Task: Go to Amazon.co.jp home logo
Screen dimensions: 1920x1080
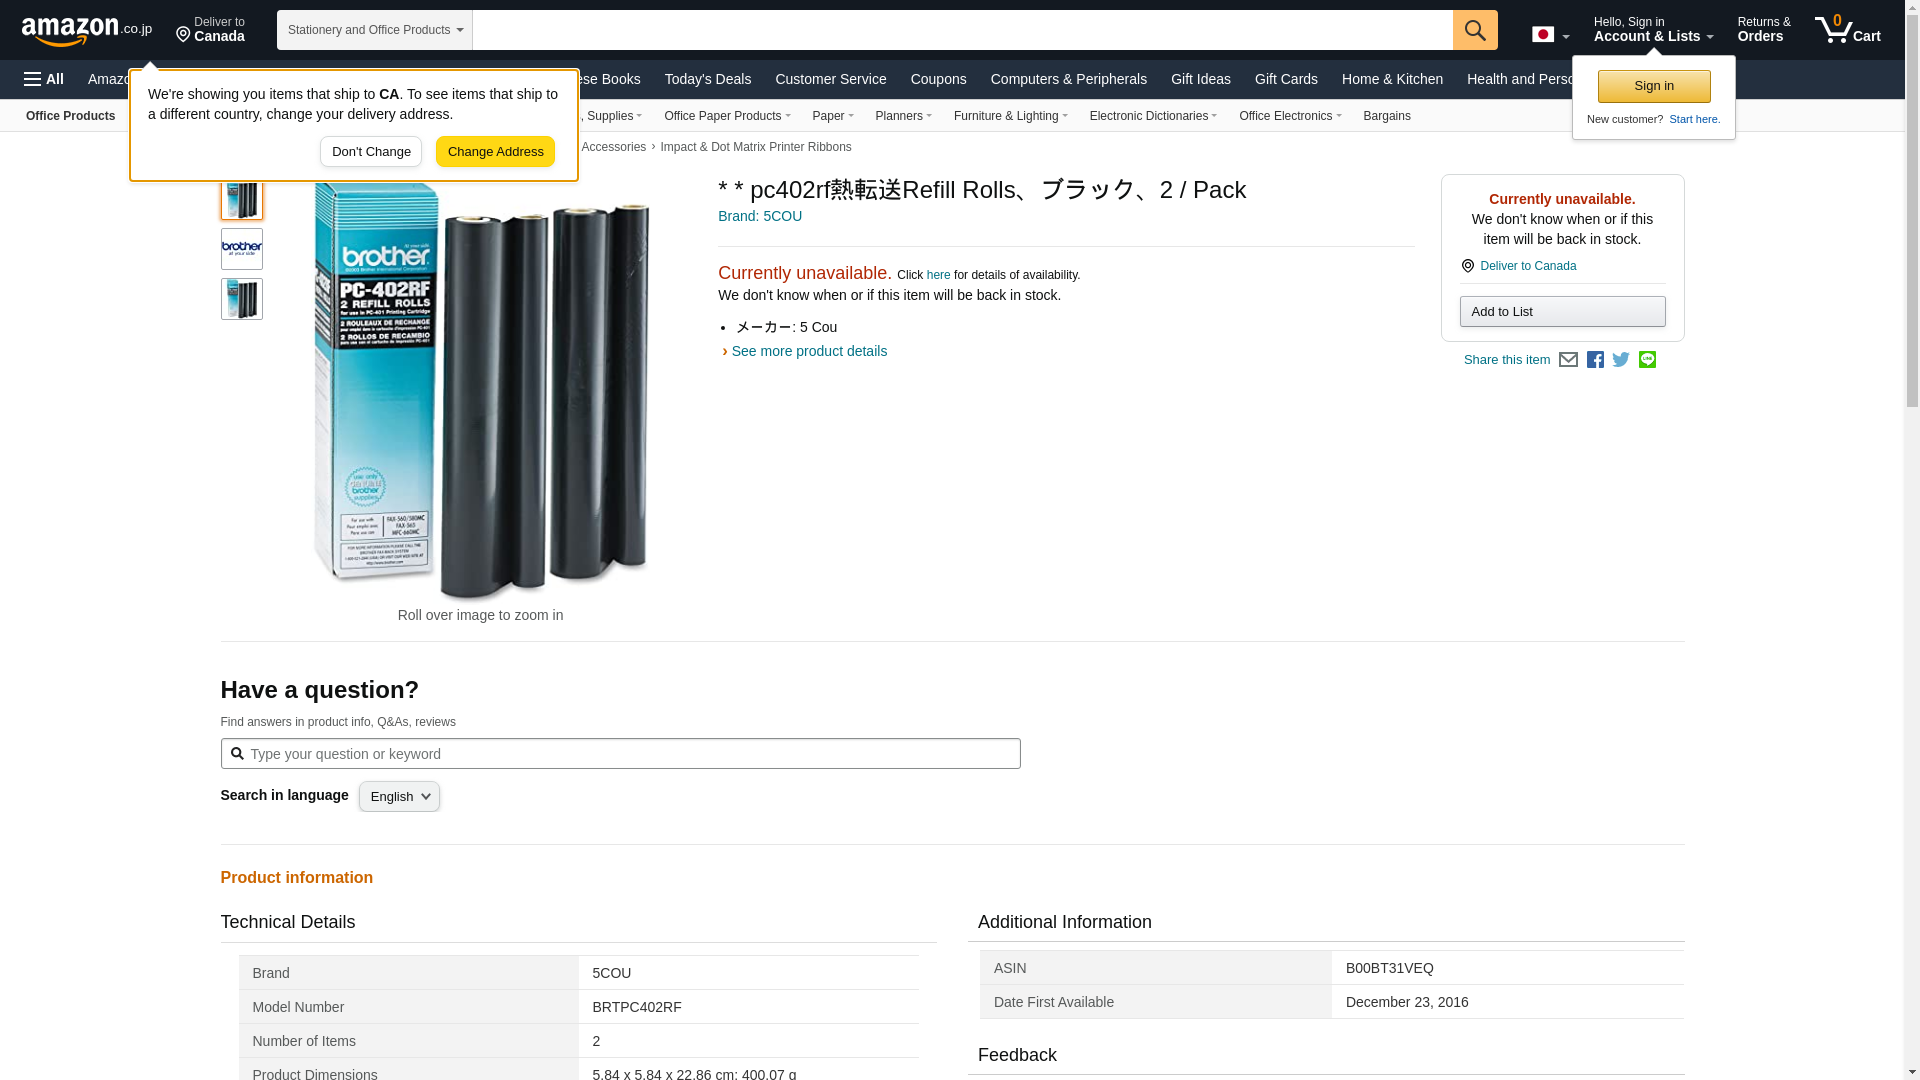Action: [86, 31]
